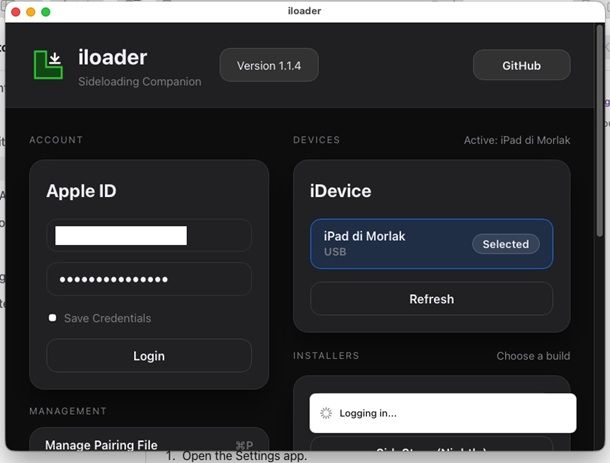Viewport: 610px width, 463px height.
Task: Click the iloader title bar text
Action: click(304, 11)
